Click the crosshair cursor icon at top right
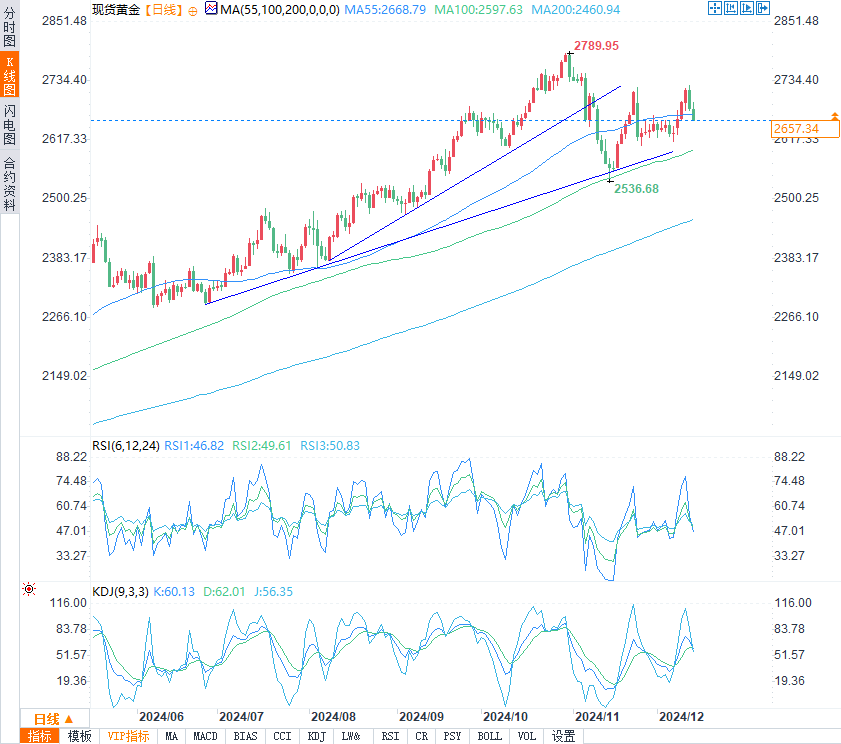 tap(714, 8)
